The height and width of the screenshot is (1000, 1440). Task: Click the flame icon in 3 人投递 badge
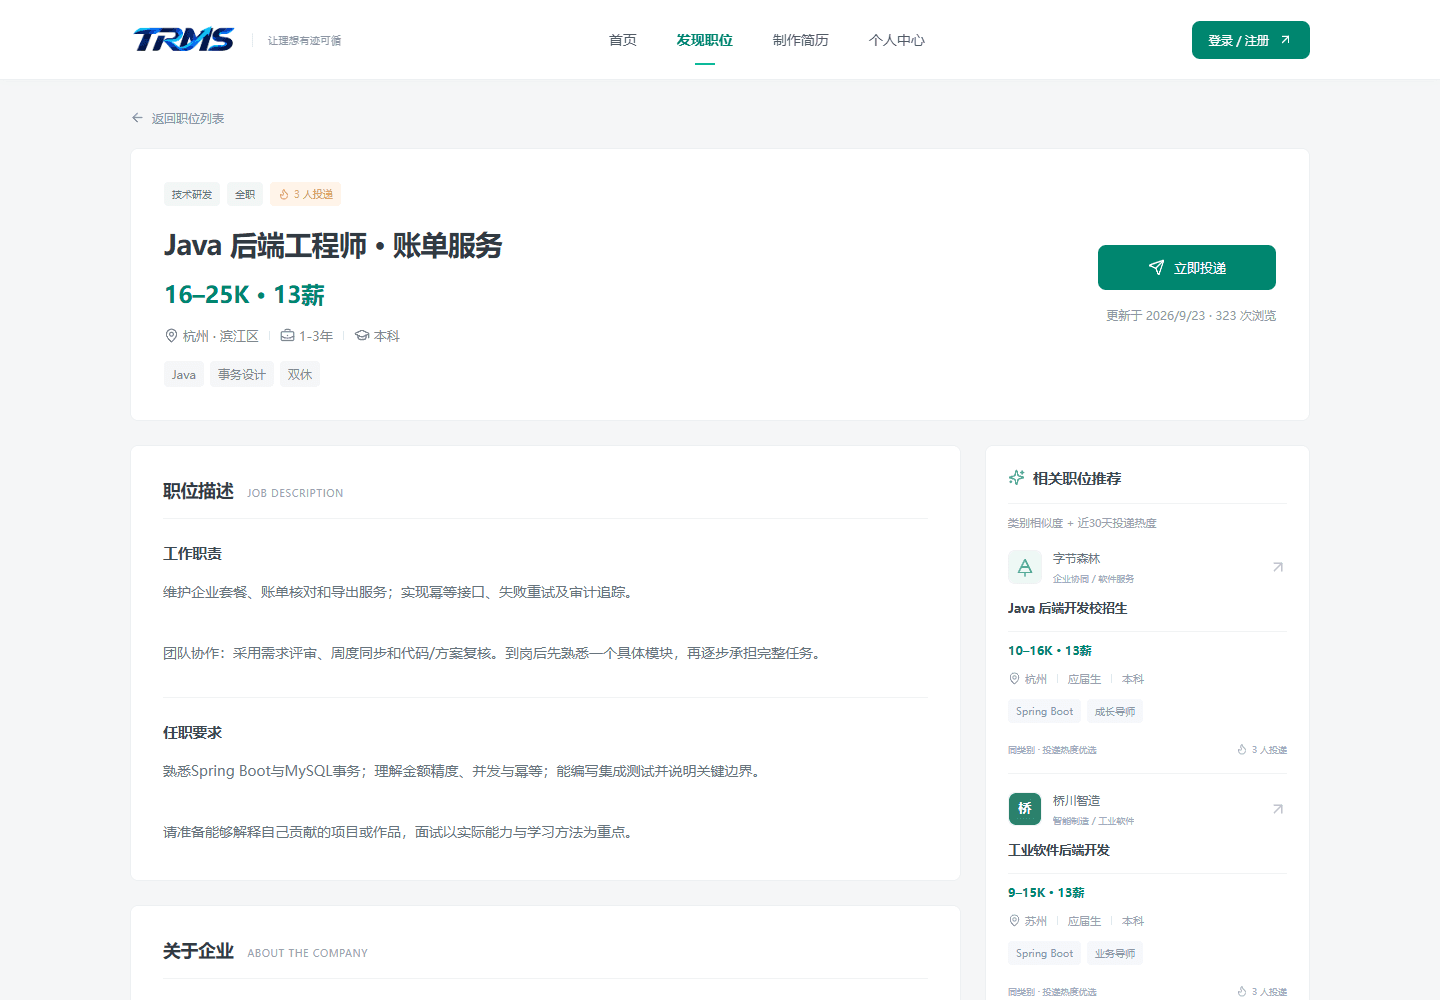point(284,194)
